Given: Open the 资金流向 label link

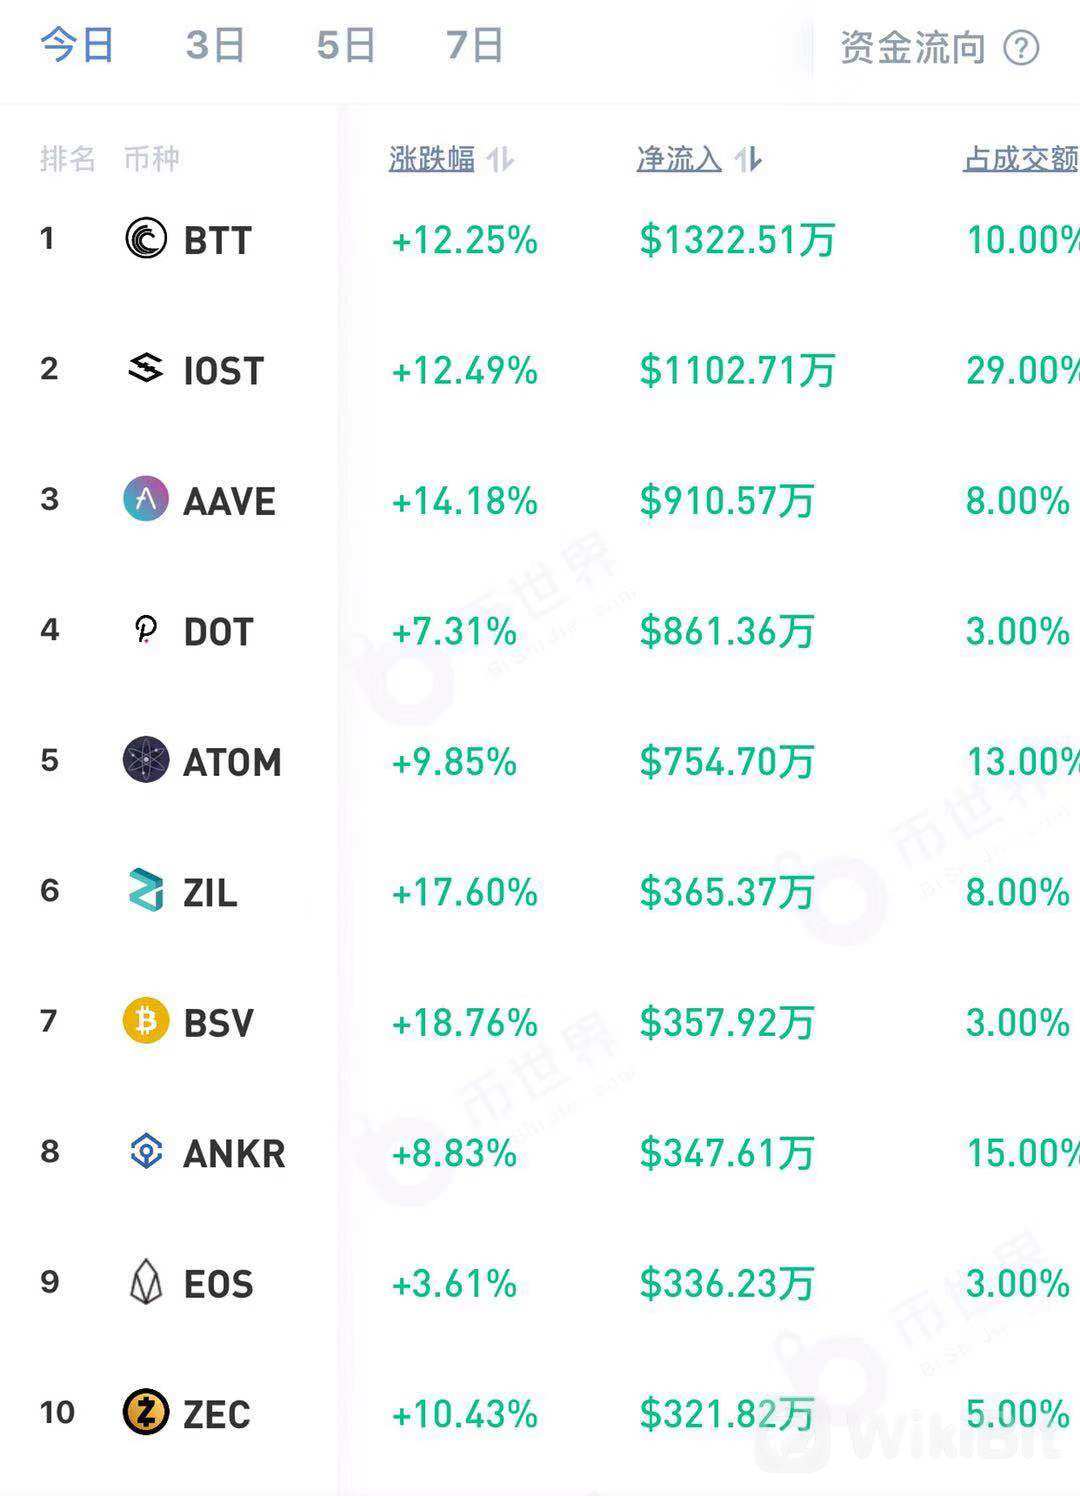Looking at the screenshot, I should point(913,48).
